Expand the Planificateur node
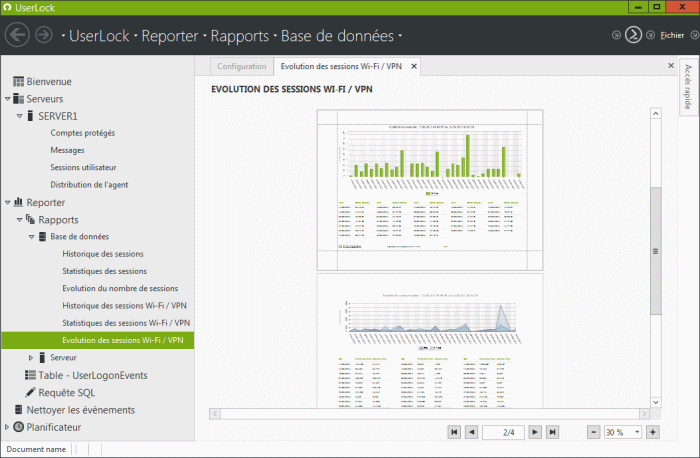700x458 pixels. point(7,427)
